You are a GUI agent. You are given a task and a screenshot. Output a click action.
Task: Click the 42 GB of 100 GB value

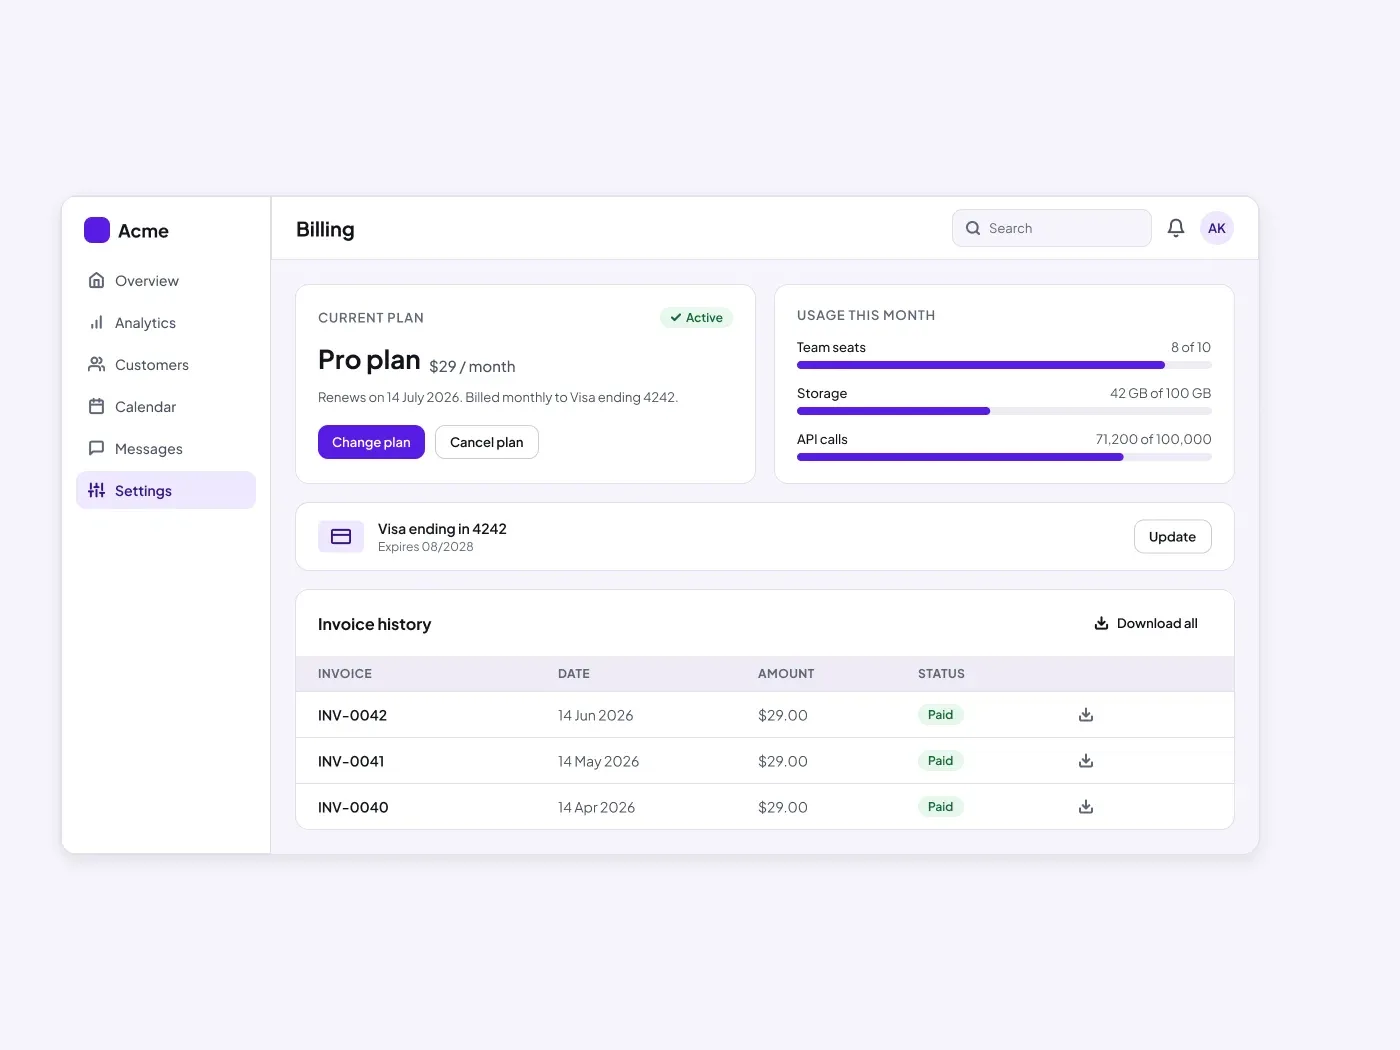pyautogui.click(x=1160, y=393)
